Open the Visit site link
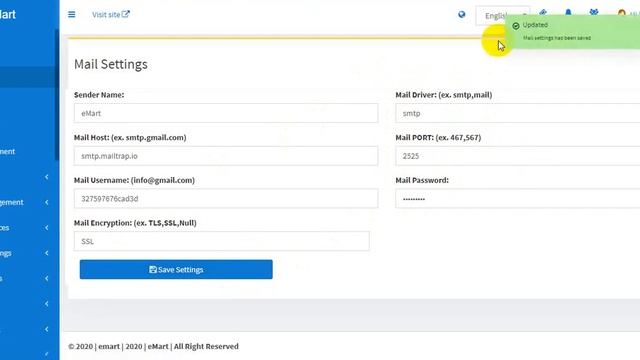The image size is (640, 360). coord(111,15)
